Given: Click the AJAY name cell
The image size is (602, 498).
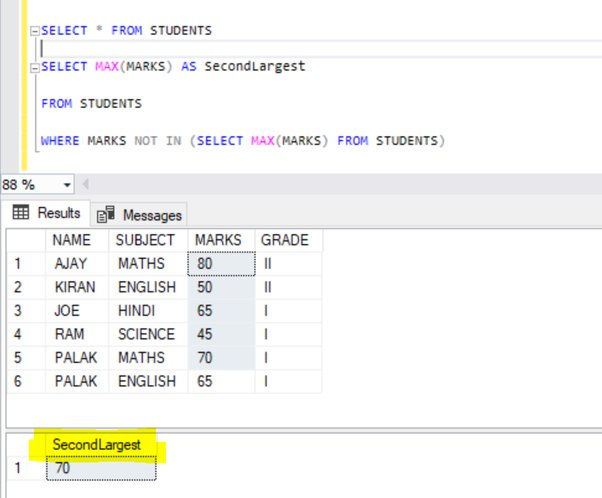Looking at the screenshot, I should click(77, 264).
